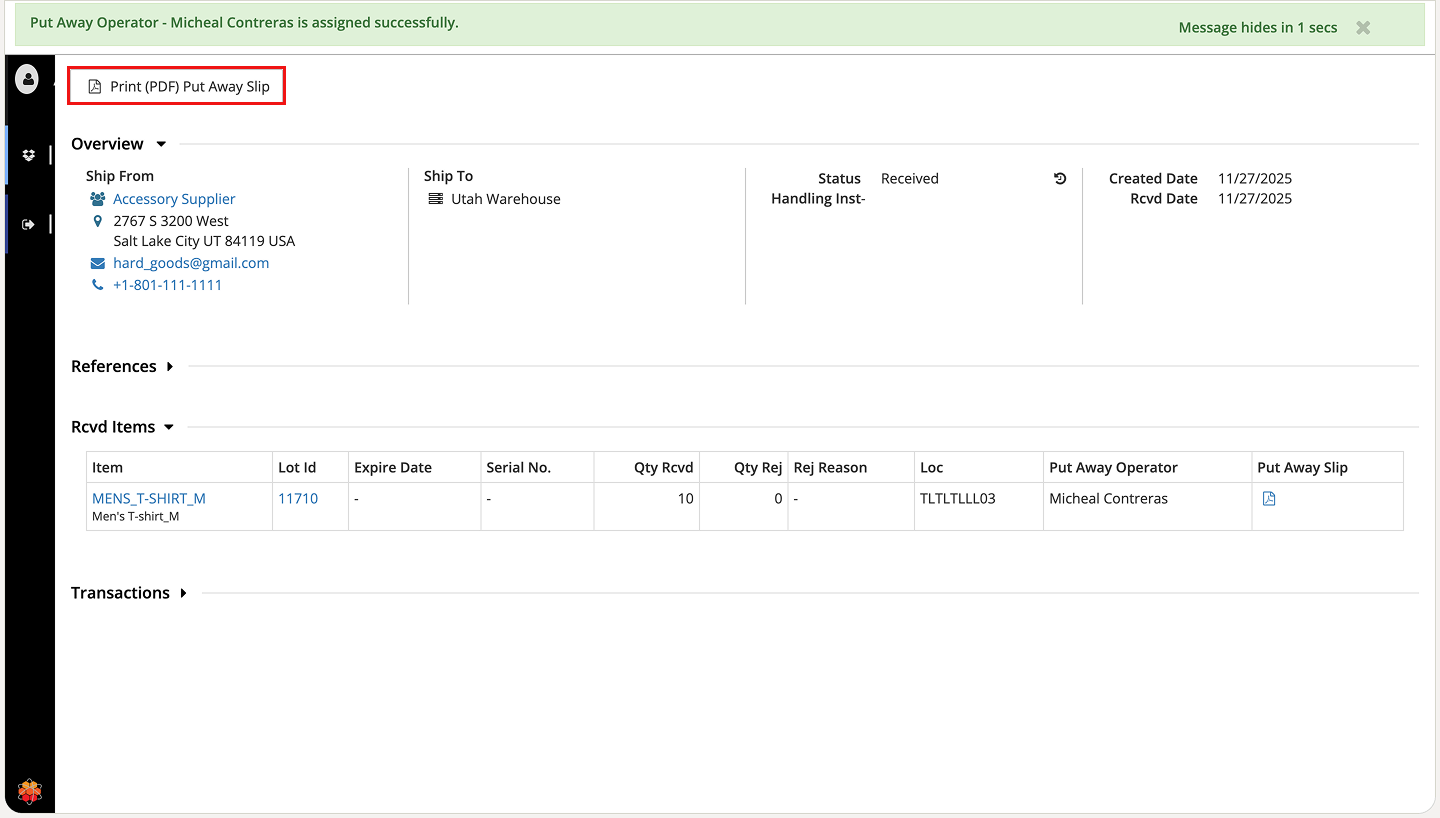Click the inventory boxes sidebar icon
The height and width of the screenshot is (818, 1440).
tap(28, 155)
